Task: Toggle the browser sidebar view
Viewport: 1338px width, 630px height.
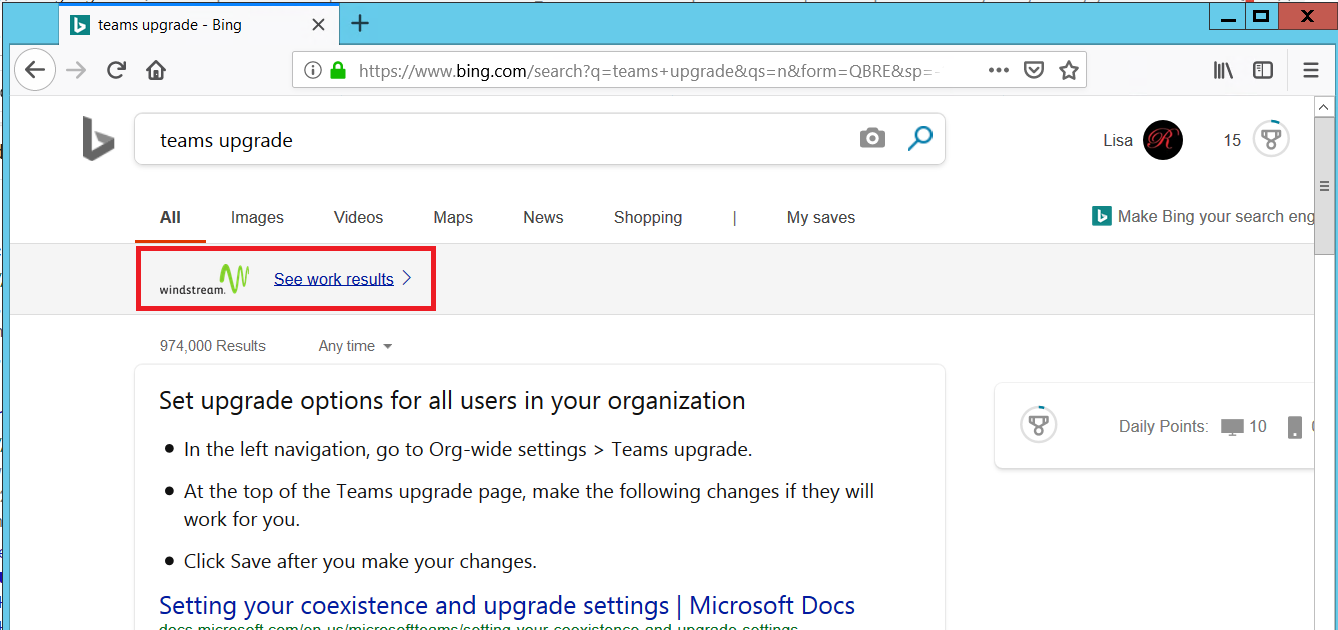Action: (1263, 70)
